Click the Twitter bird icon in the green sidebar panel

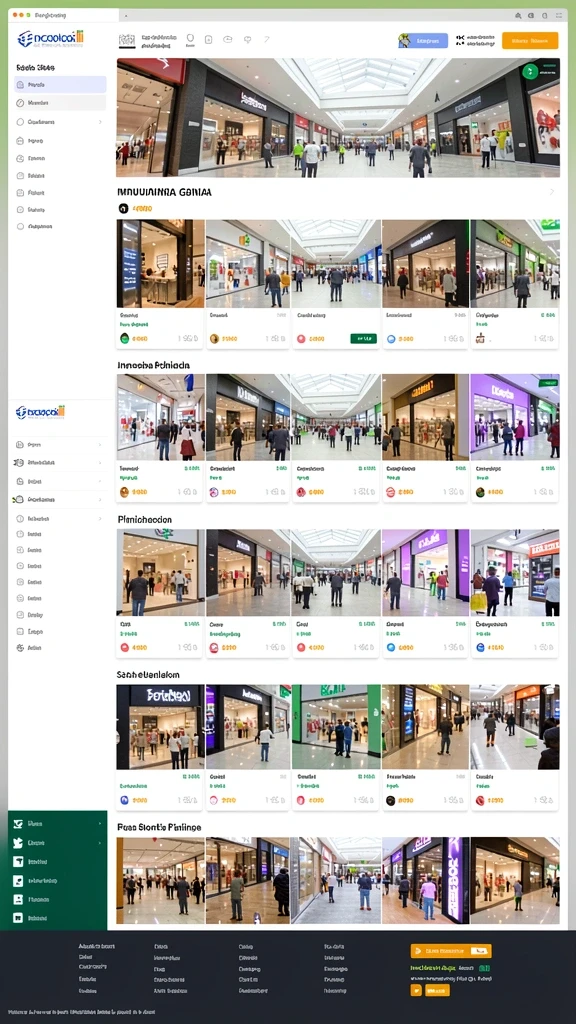coord(18,842)
